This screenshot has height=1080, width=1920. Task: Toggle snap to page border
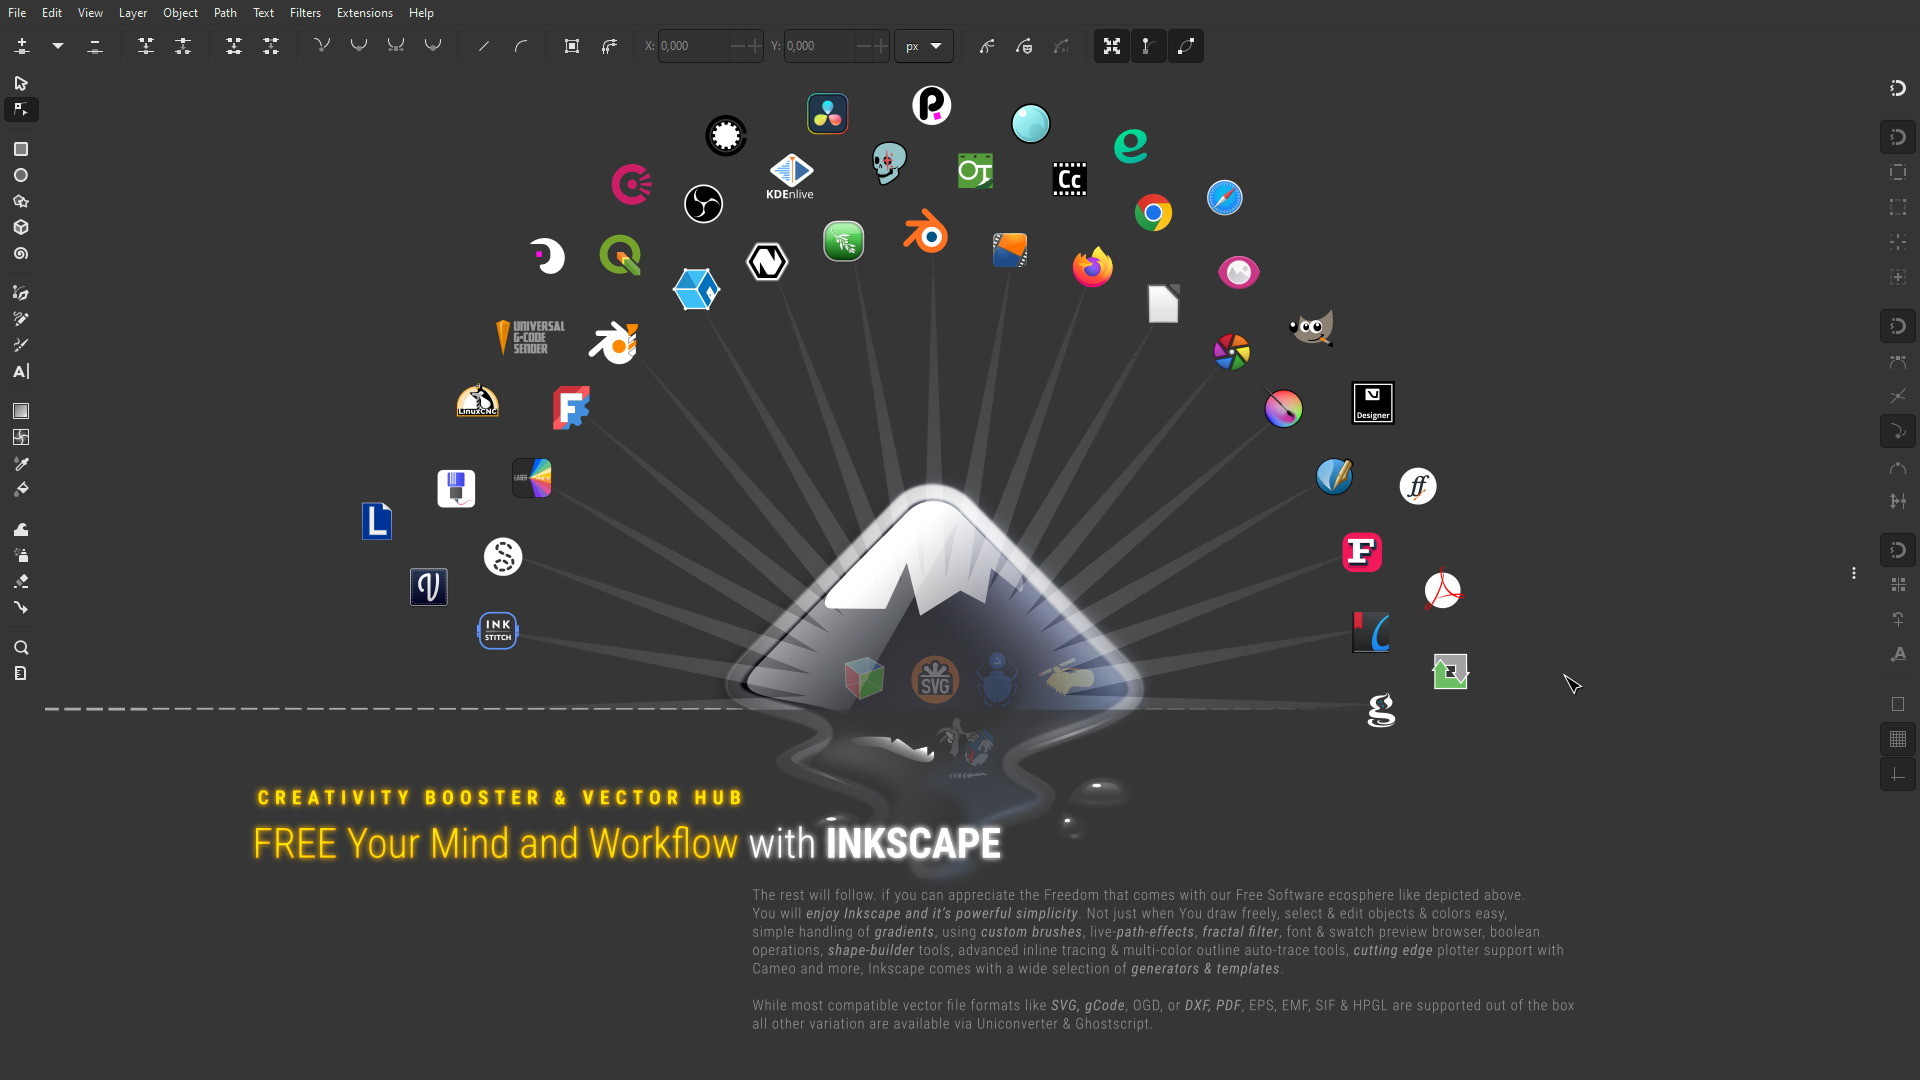pos(1898,704)
